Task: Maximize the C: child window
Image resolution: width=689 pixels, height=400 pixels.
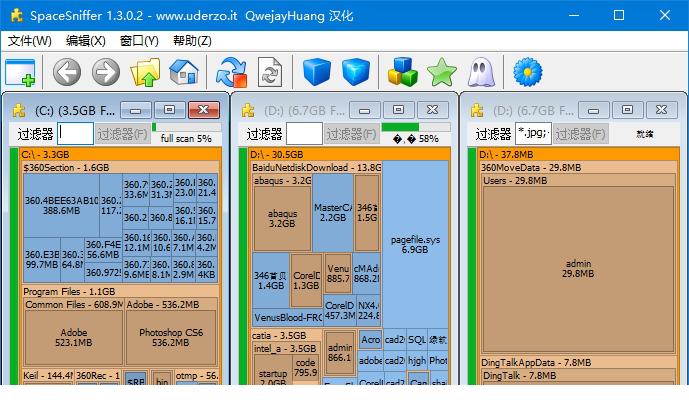Action: pos(169,110)
